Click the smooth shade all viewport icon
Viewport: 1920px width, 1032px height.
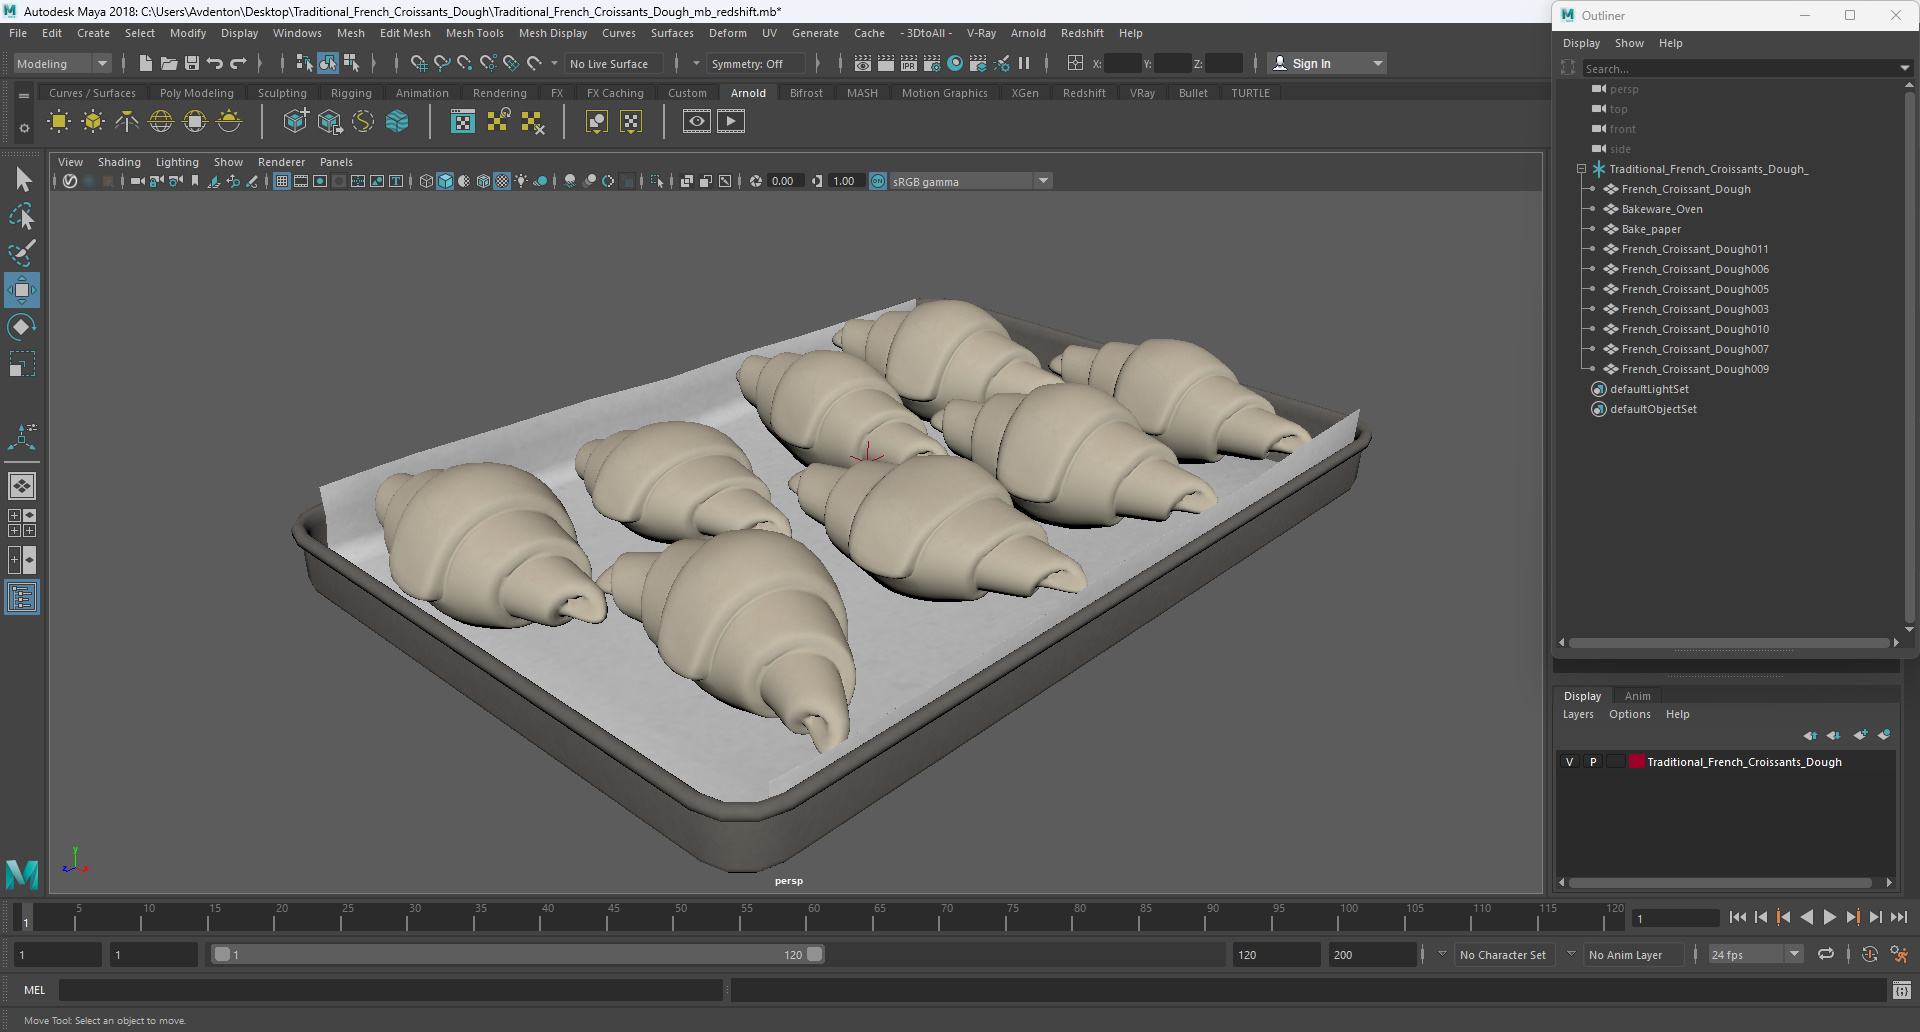point(446,181)
